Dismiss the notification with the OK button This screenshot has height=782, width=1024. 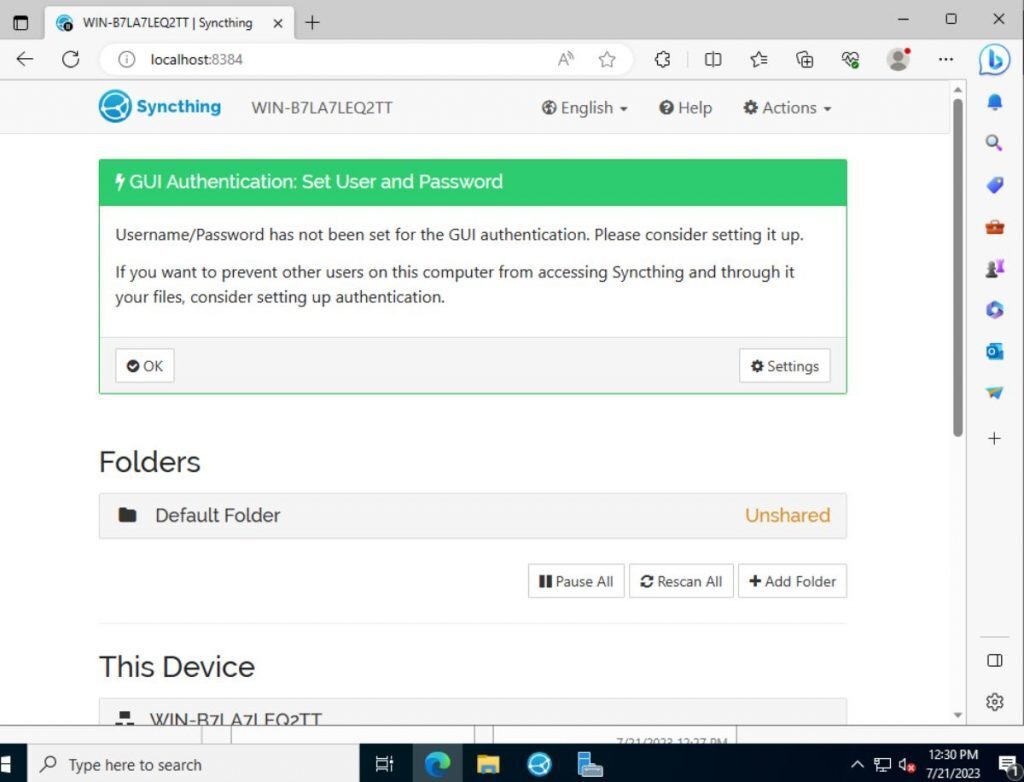coord(145,366)
